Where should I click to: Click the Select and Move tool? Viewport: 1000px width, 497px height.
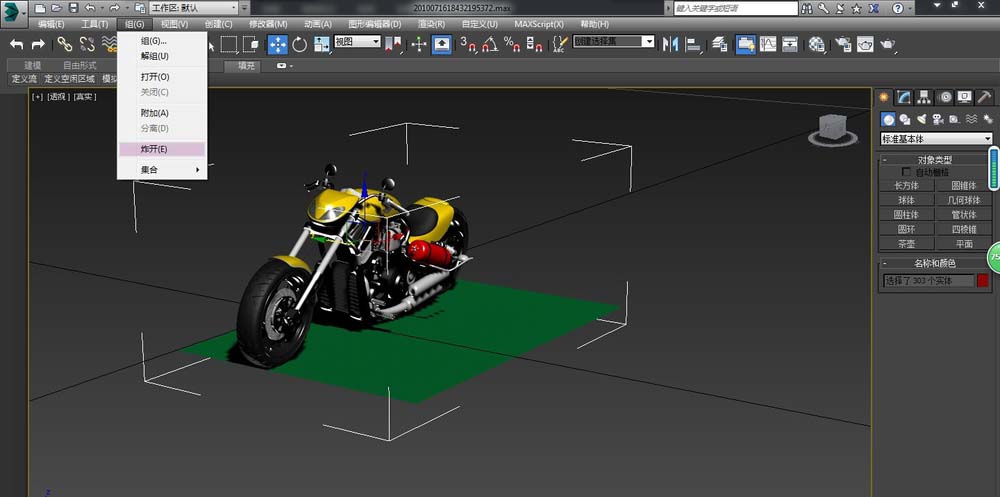(277, 44)
